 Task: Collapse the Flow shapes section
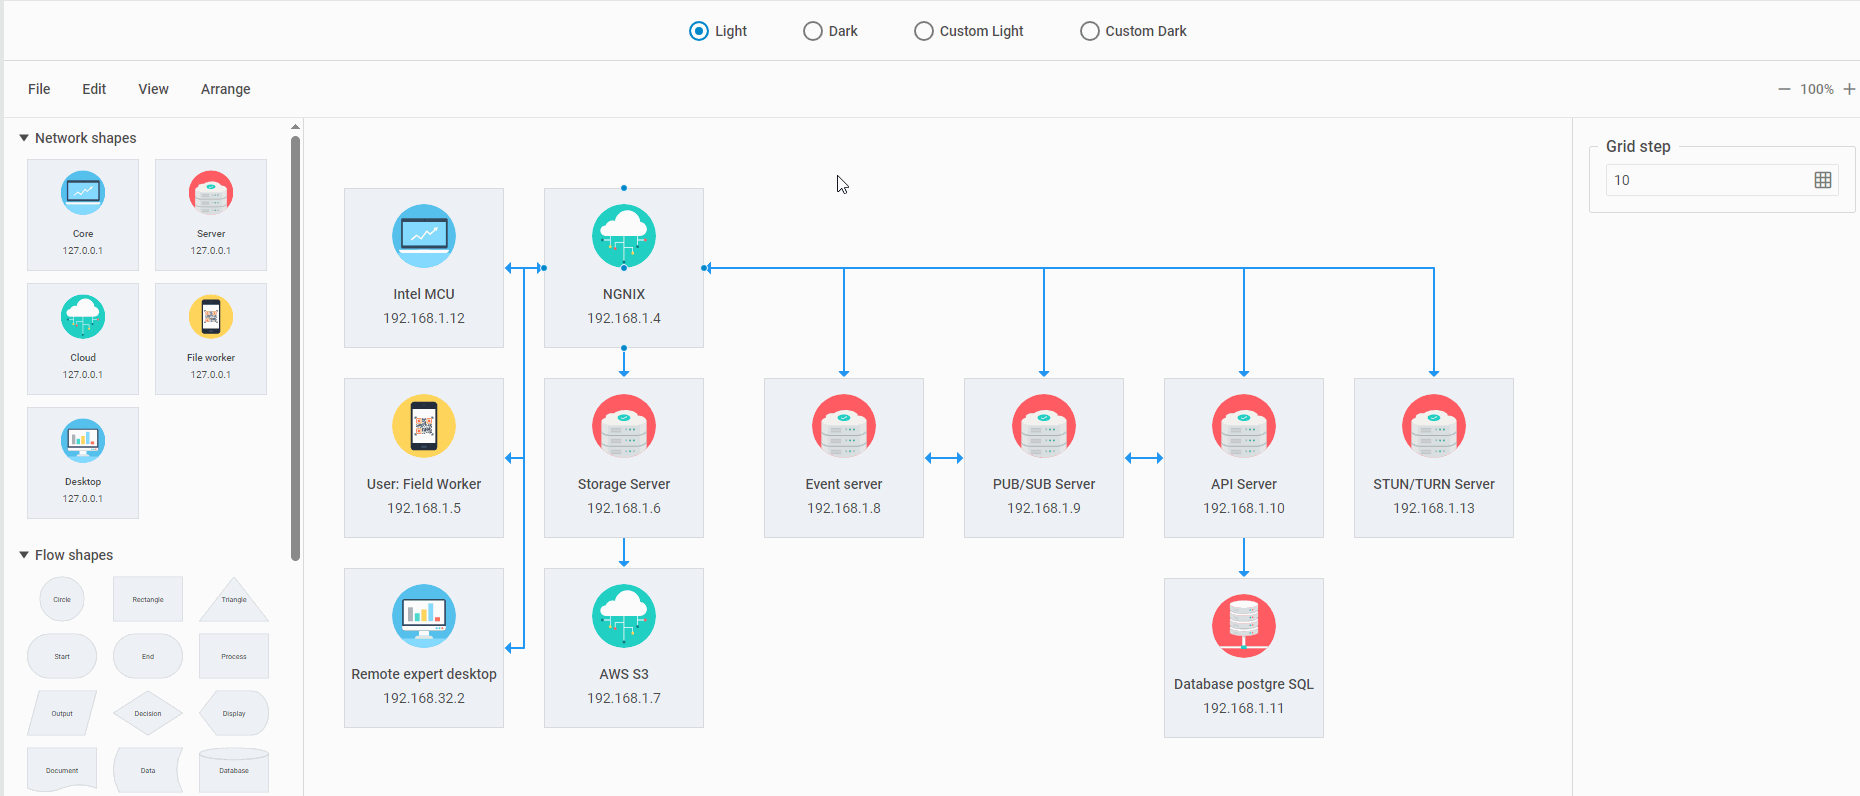click(x=24, y=555)
